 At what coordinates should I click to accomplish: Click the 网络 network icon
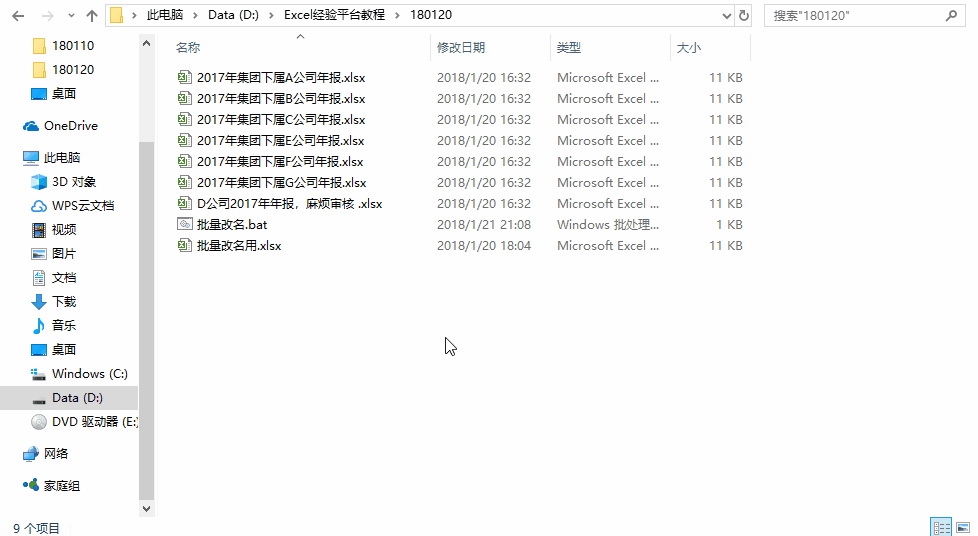click(31, 454)
